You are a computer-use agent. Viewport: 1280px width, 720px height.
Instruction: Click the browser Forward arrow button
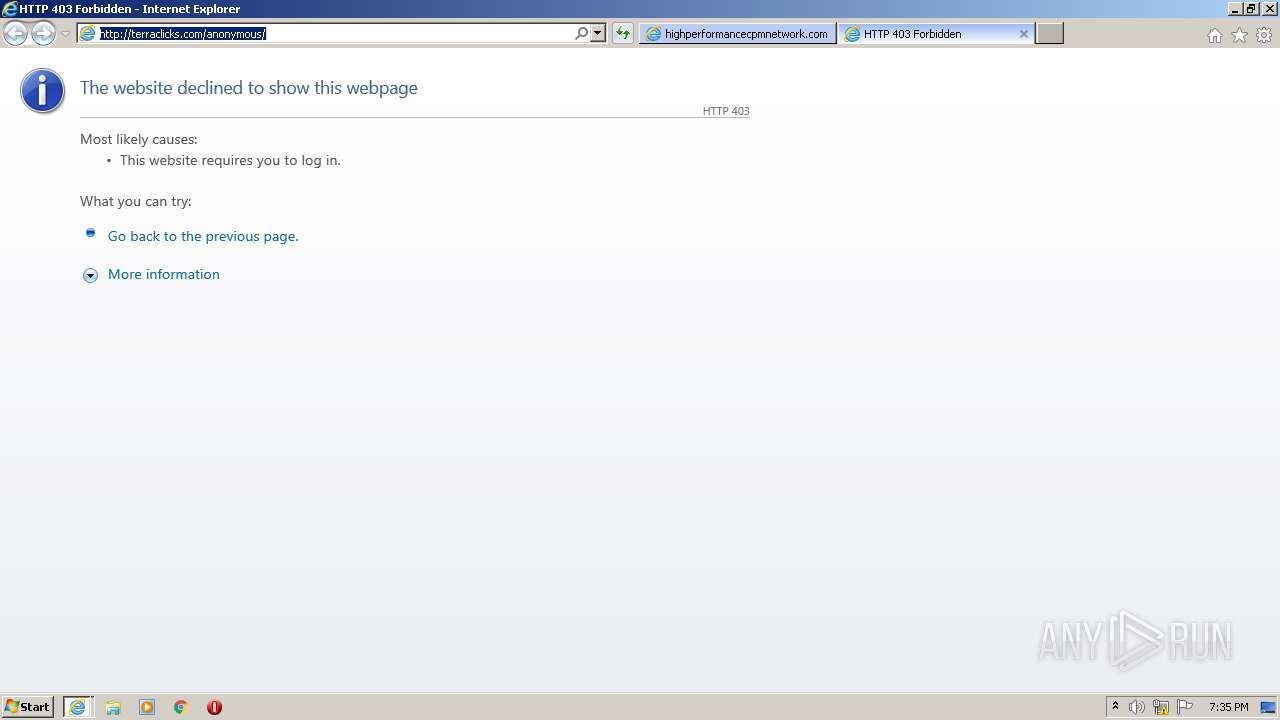[43, 34]
